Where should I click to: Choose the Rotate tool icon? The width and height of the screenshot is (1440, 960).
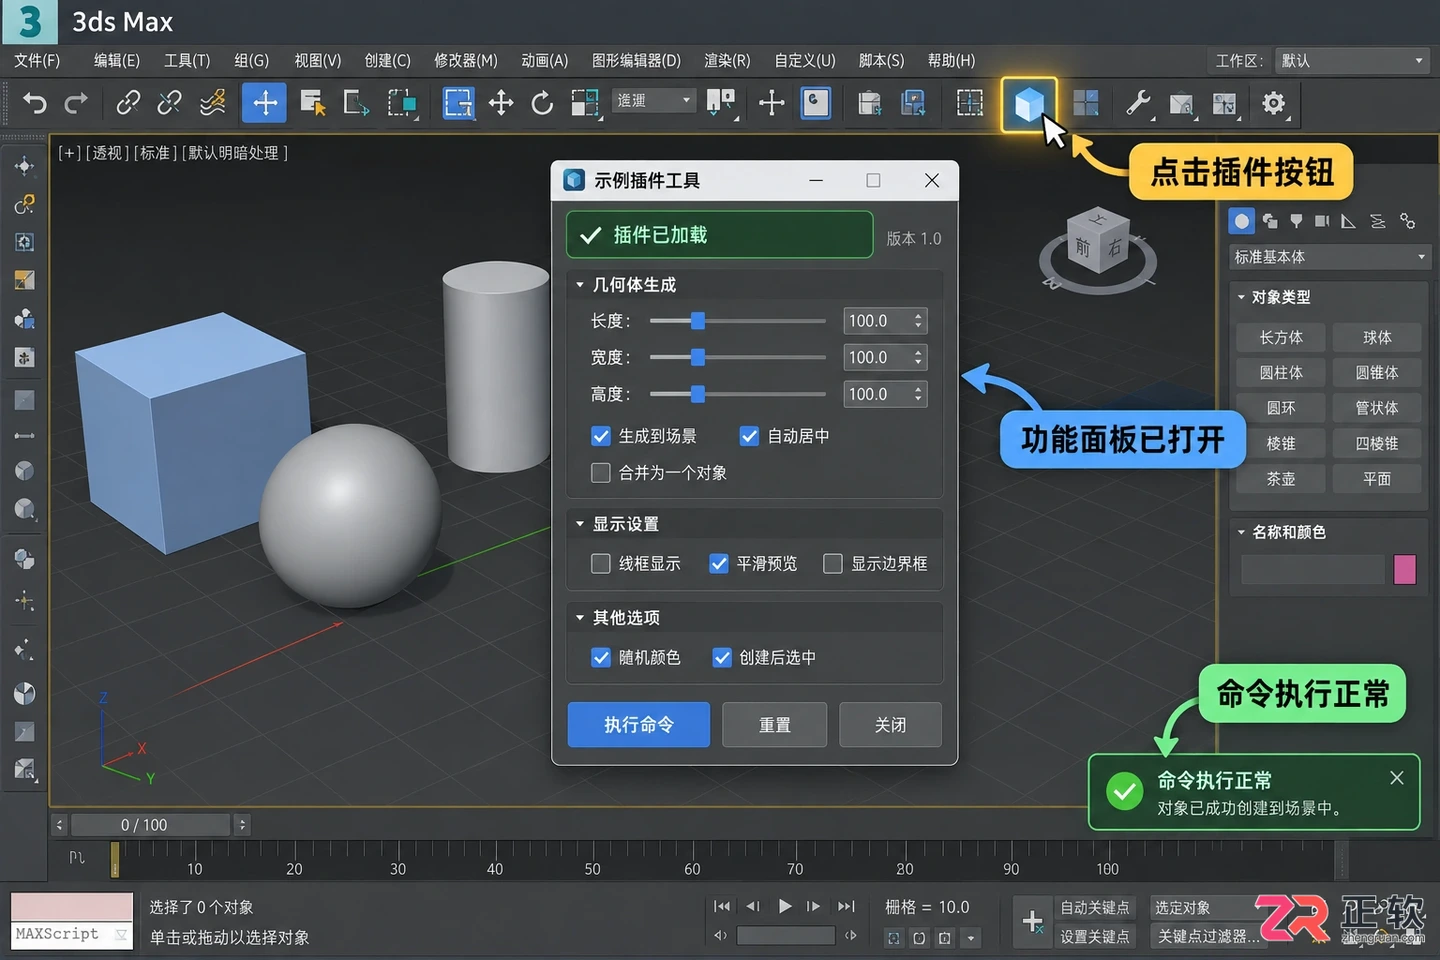[x=542, y=102]
